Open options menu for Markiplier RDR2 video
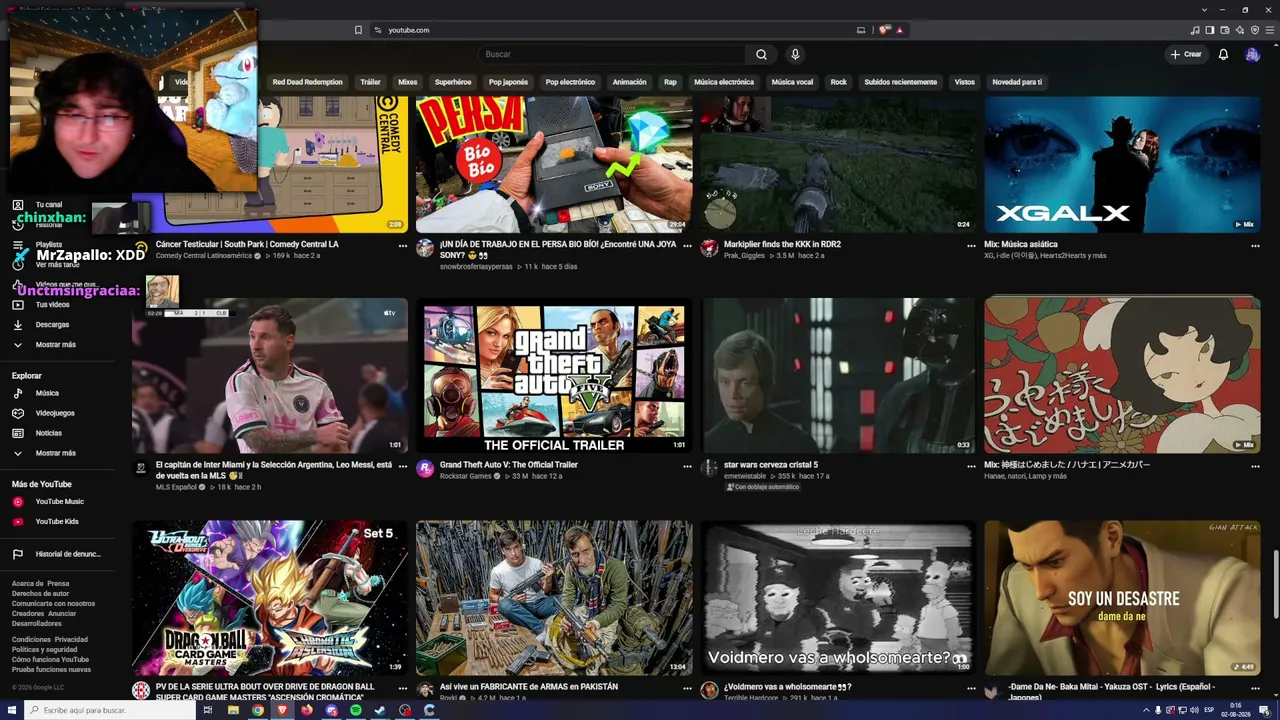 pyautogui.click(x=971, y=245)
